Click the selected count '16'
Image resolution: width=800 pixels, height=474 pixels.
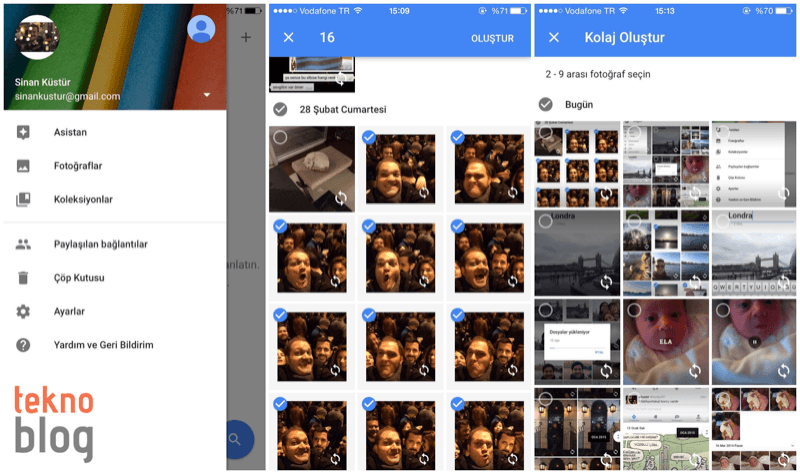coord(327,37)
